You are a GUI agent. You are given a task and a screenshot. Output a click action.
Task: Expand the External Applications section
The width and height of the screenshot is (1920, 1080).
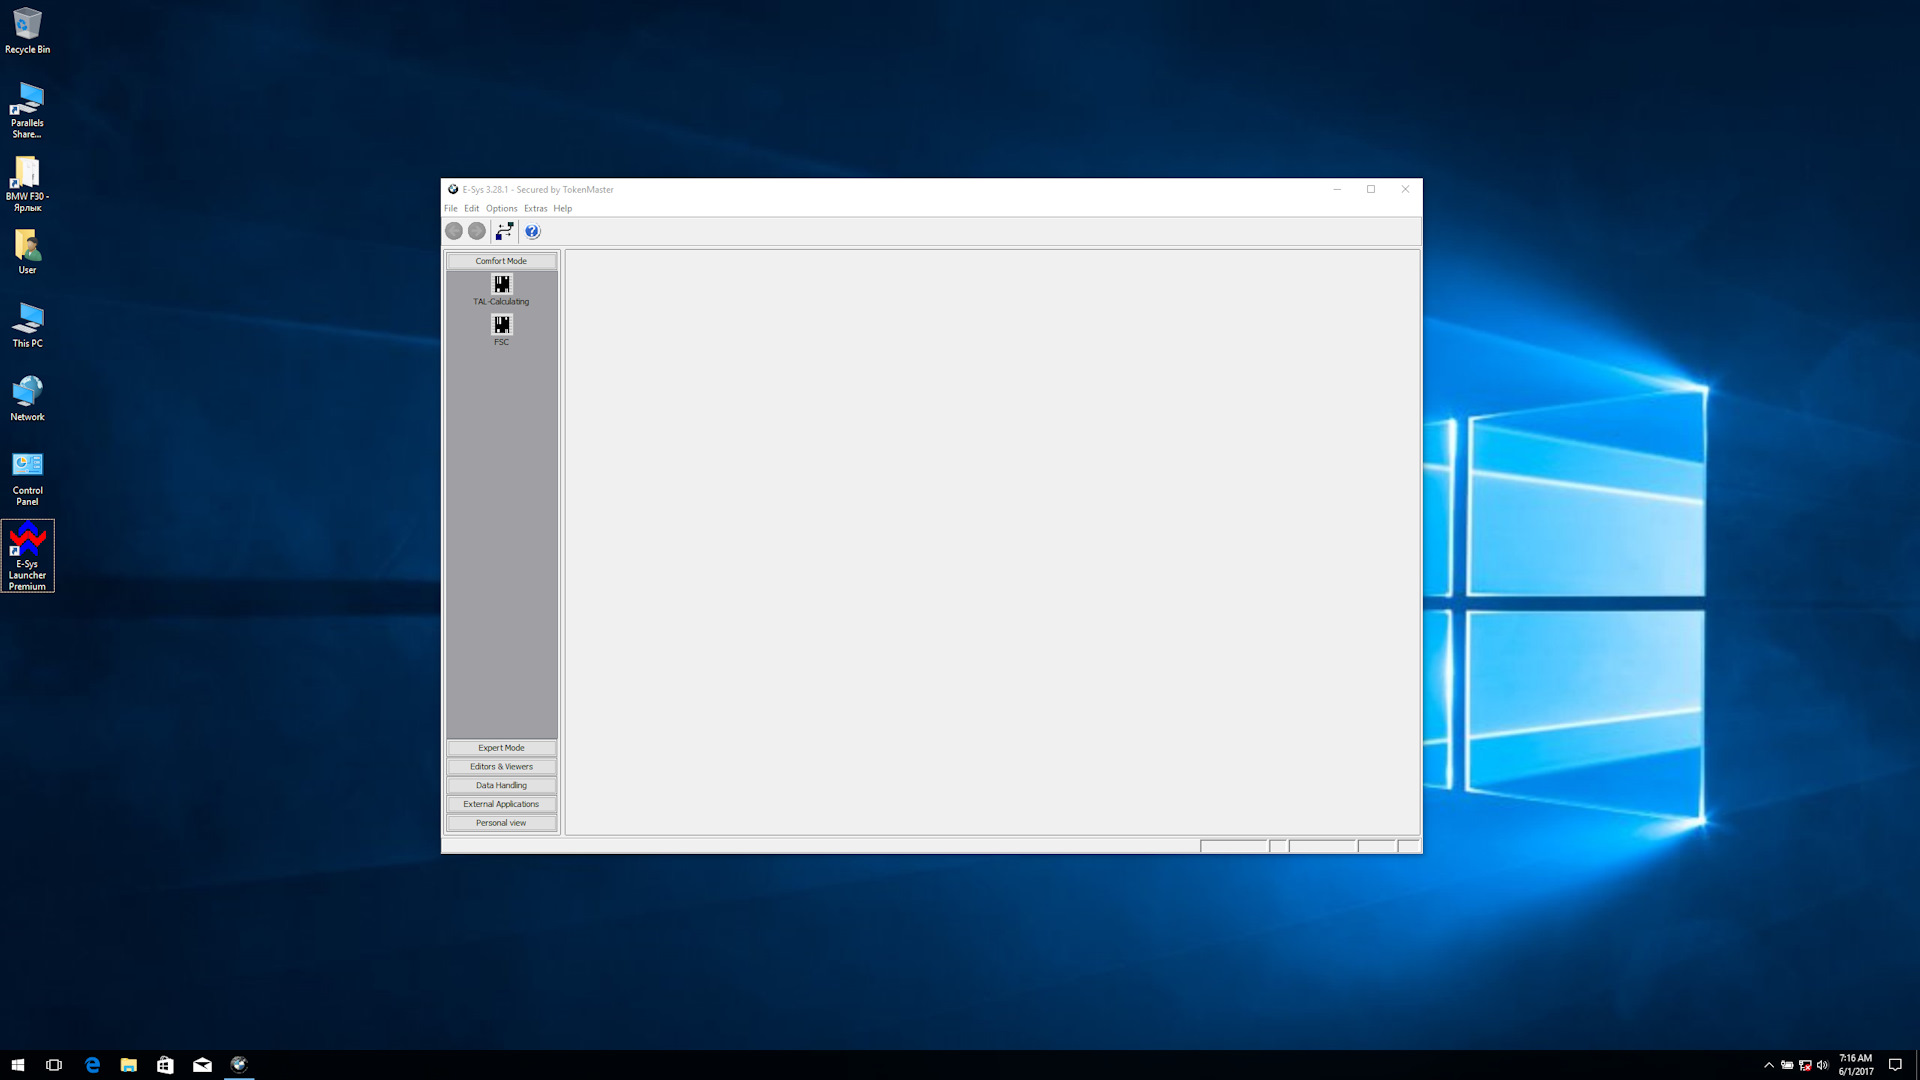pyautogui.click(x=500, y=804)
